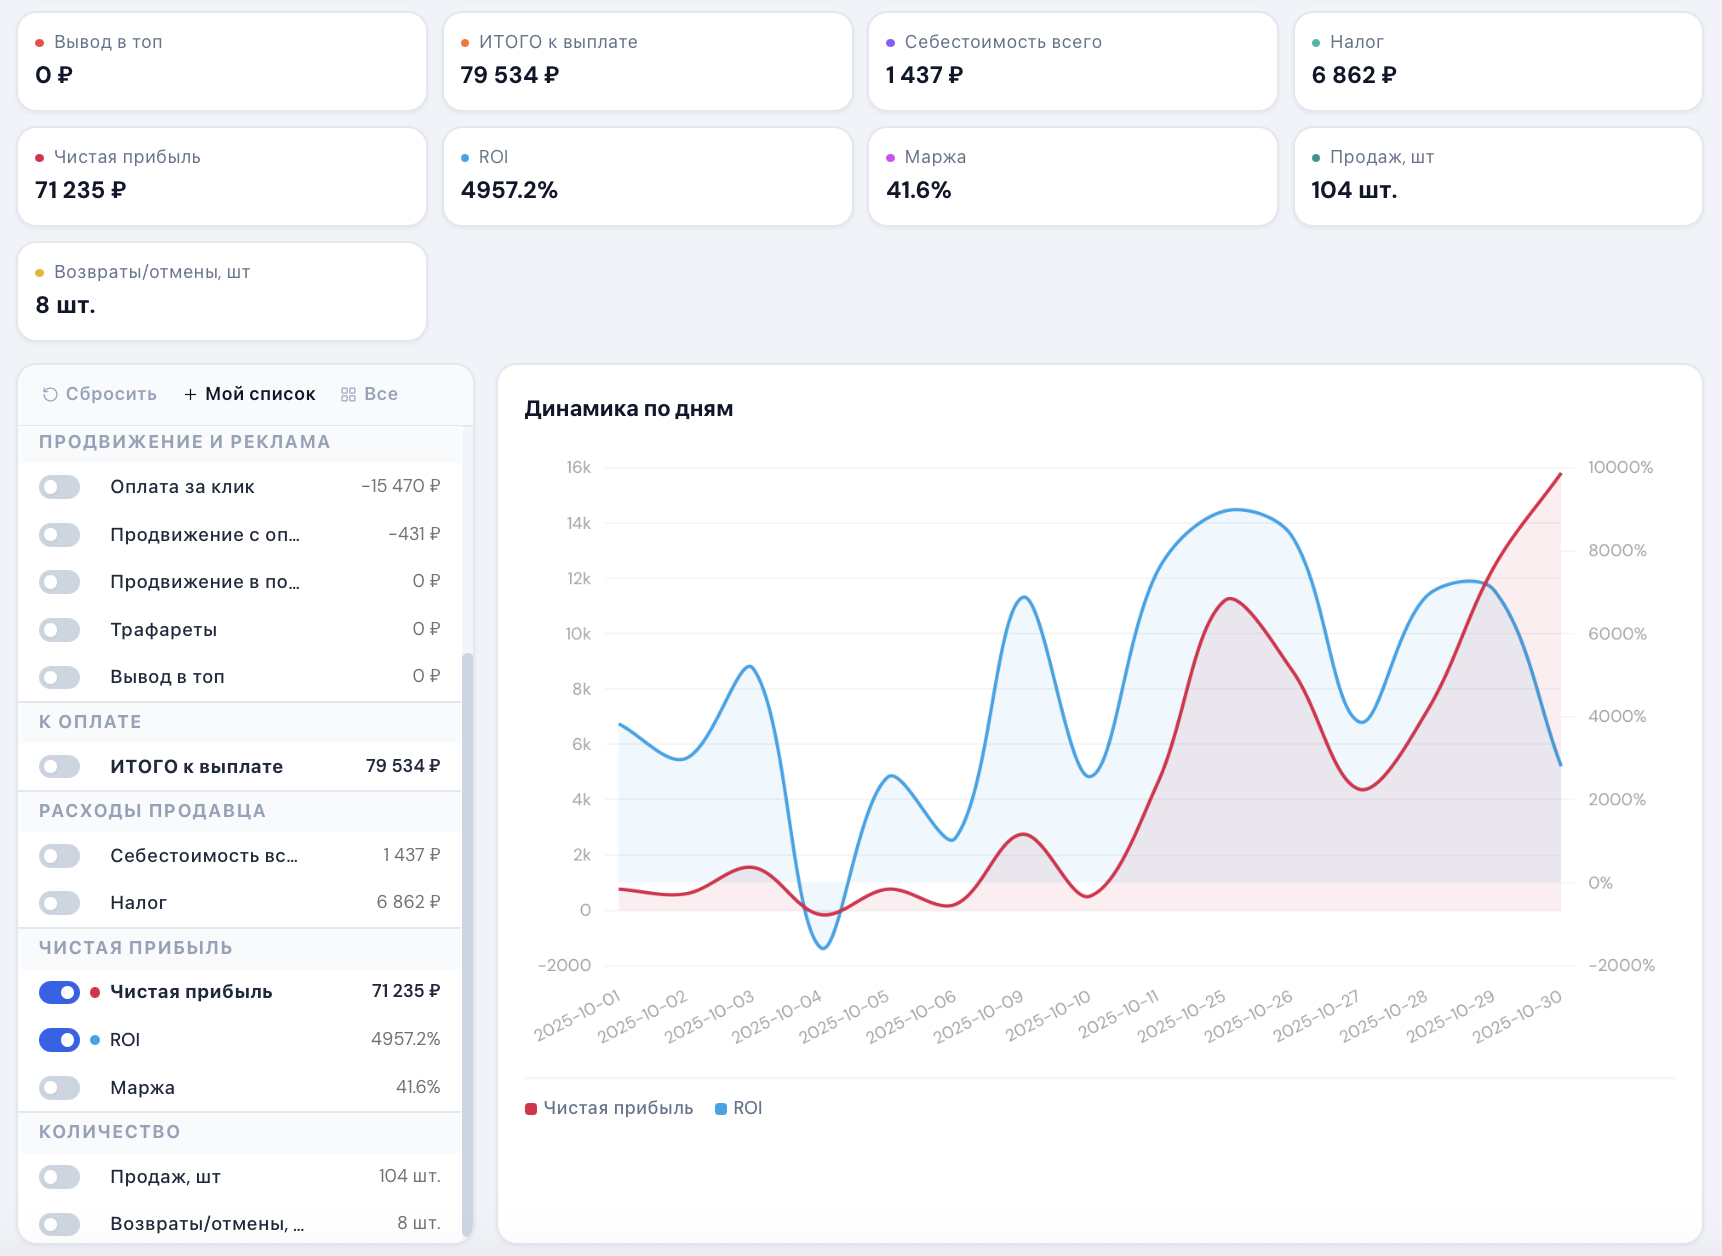Open the Мой список option
This screenshot has height=1256, width=1722.
point(250,394)
